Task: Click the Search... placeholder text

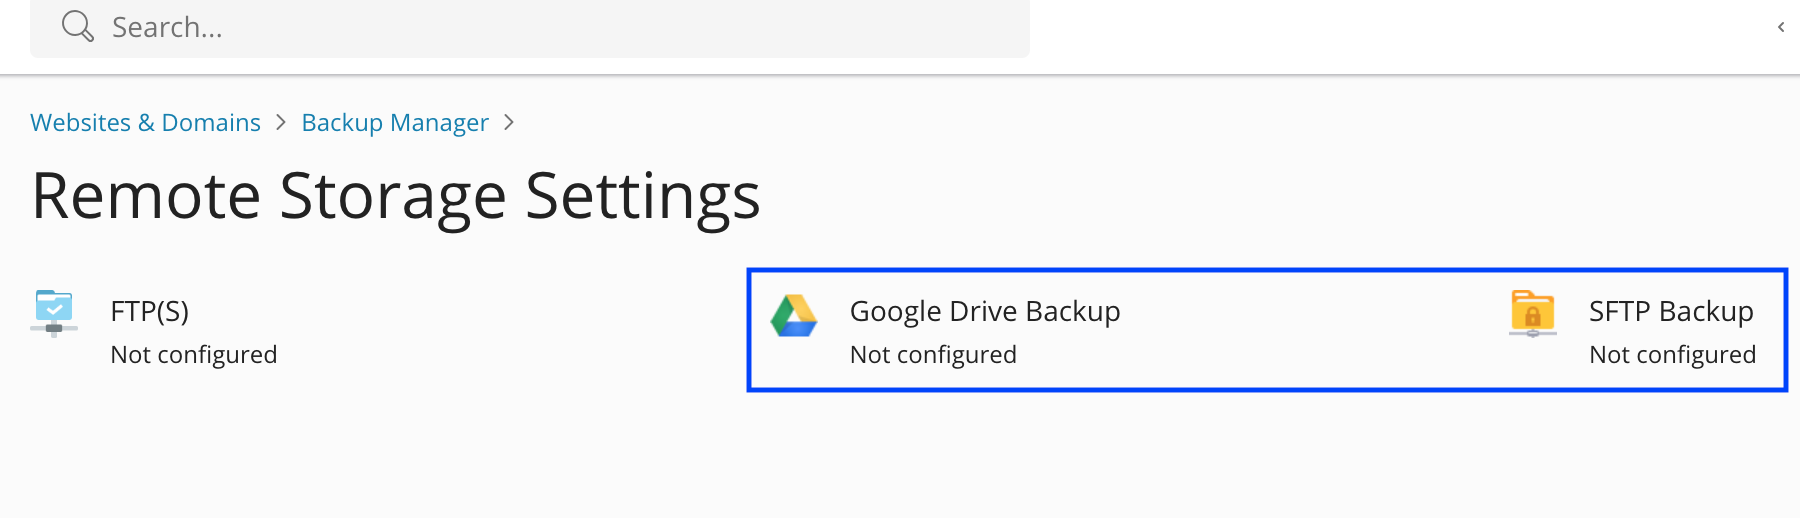Action: pyautogui.click(x=167, y=27)
